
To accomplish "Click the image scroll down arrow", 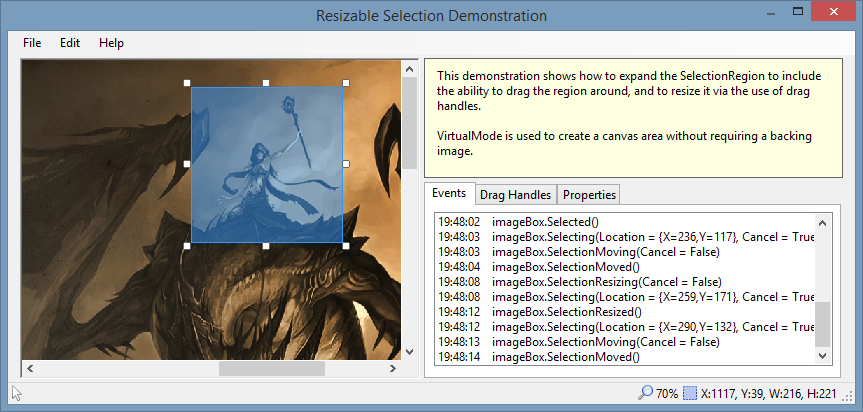I will tap(409, 351).
